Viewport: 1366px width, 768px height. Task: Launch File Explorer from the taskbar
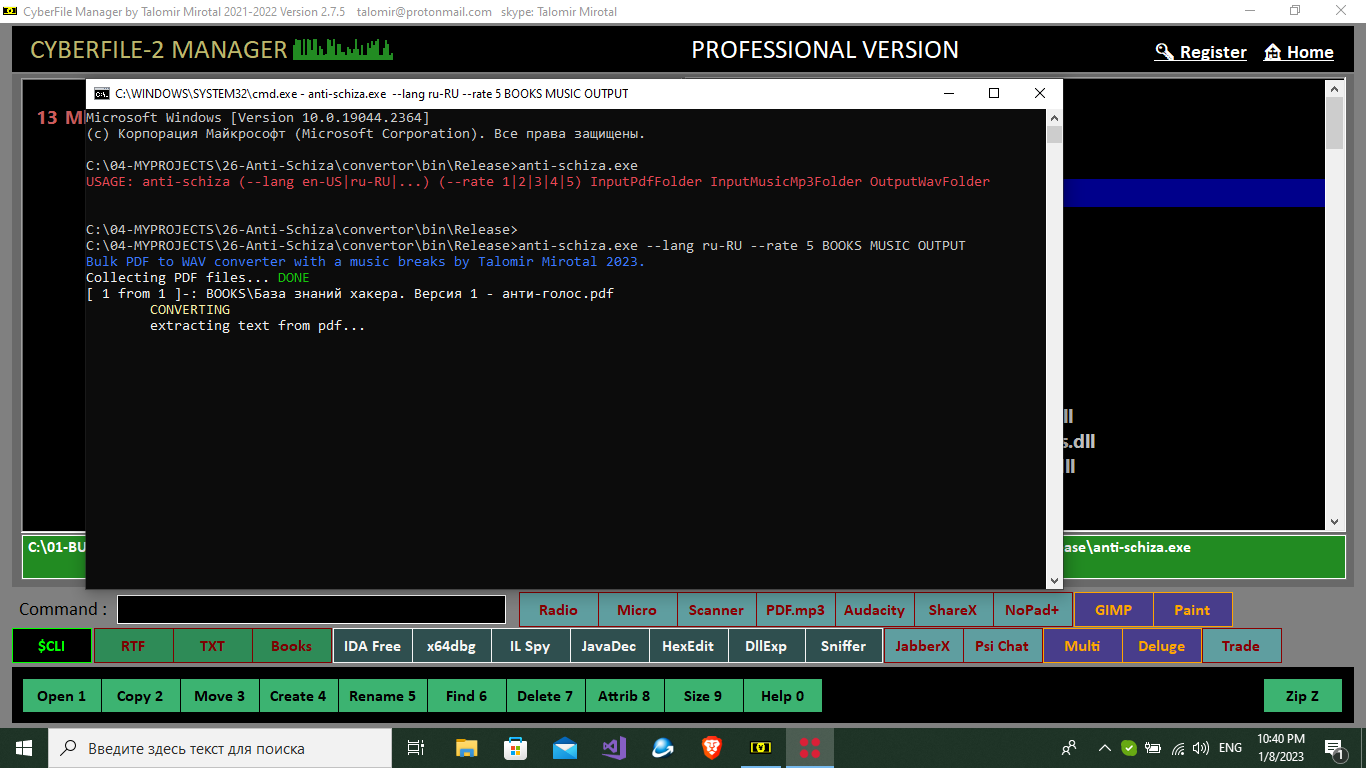point(466,748)
